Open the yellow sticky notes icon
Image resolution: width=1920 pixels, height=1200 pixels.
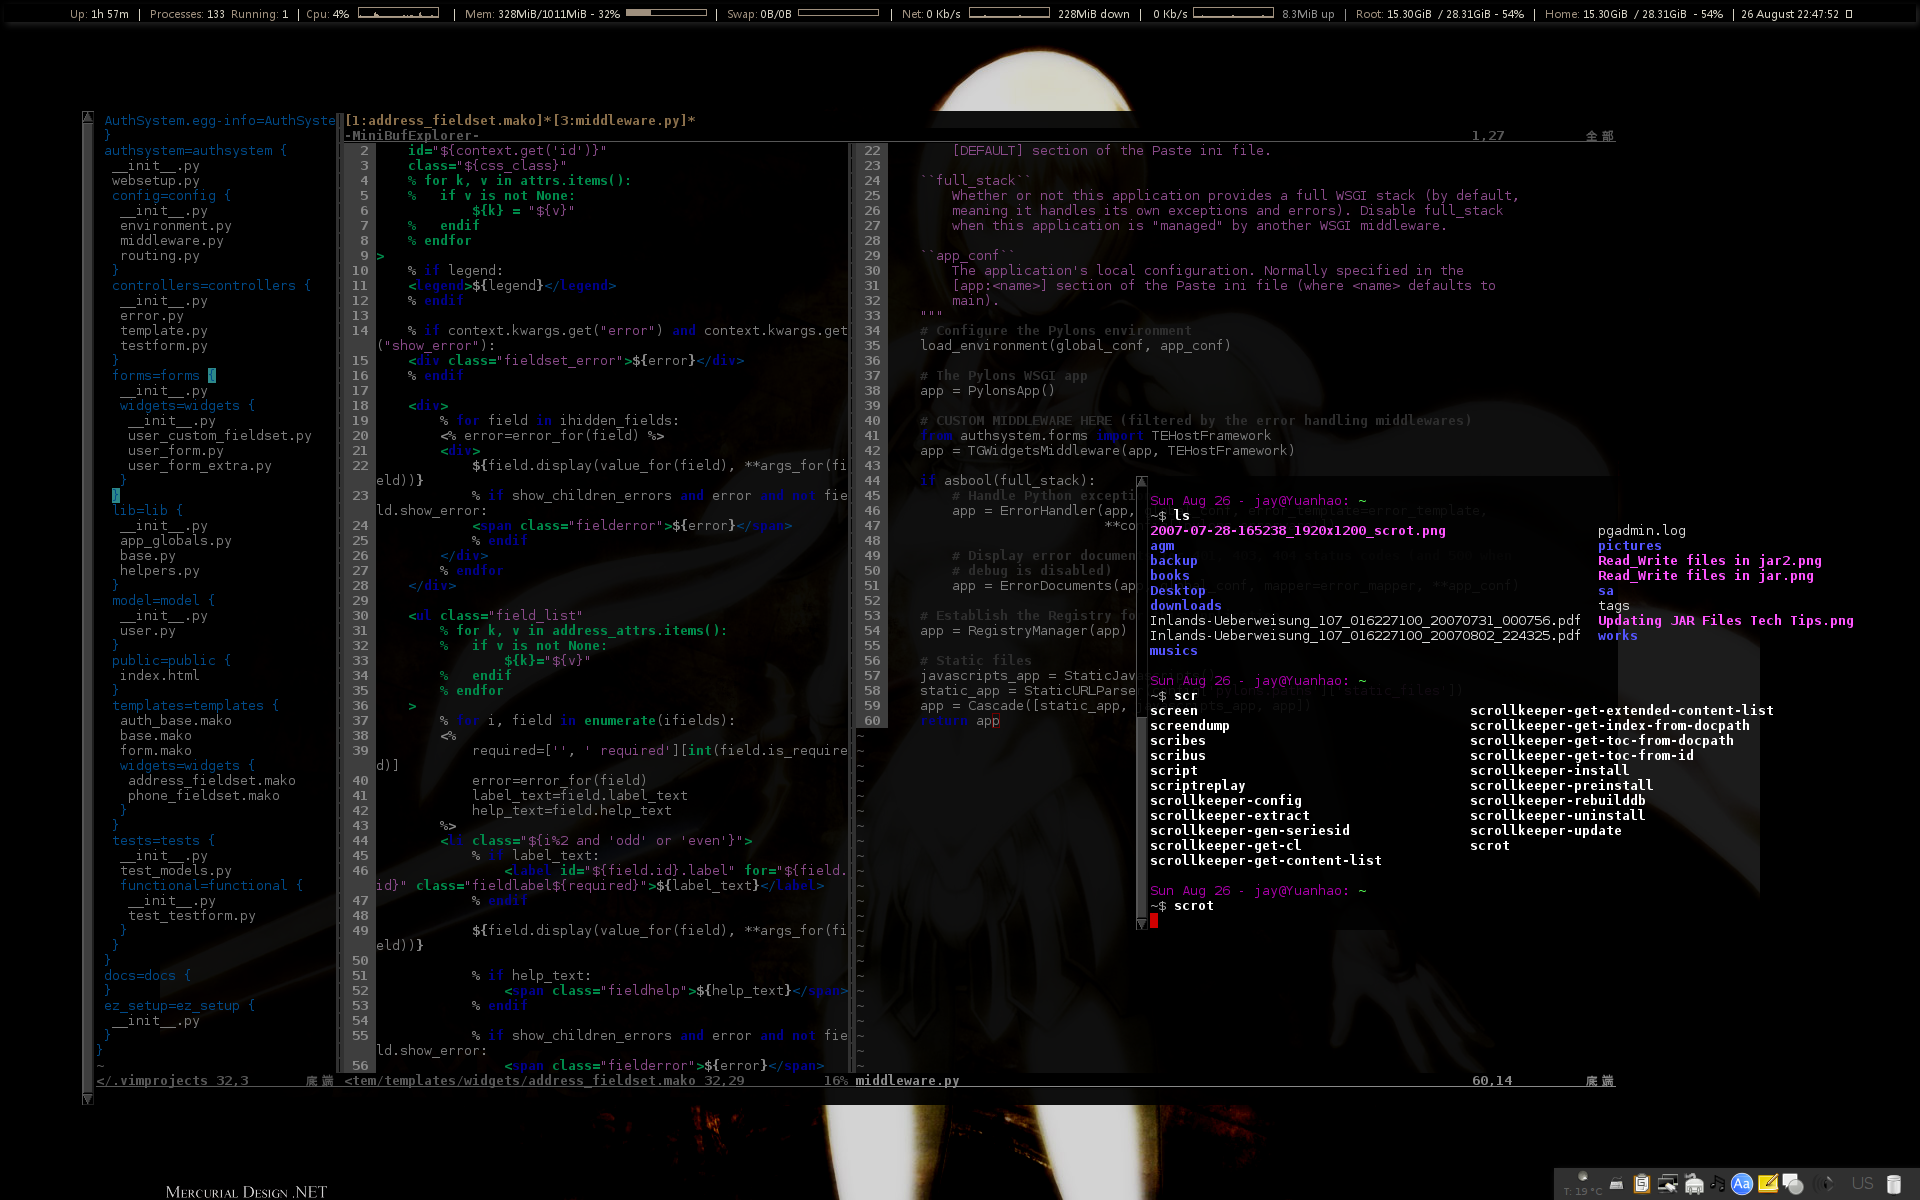[x=1767, y=1184]
